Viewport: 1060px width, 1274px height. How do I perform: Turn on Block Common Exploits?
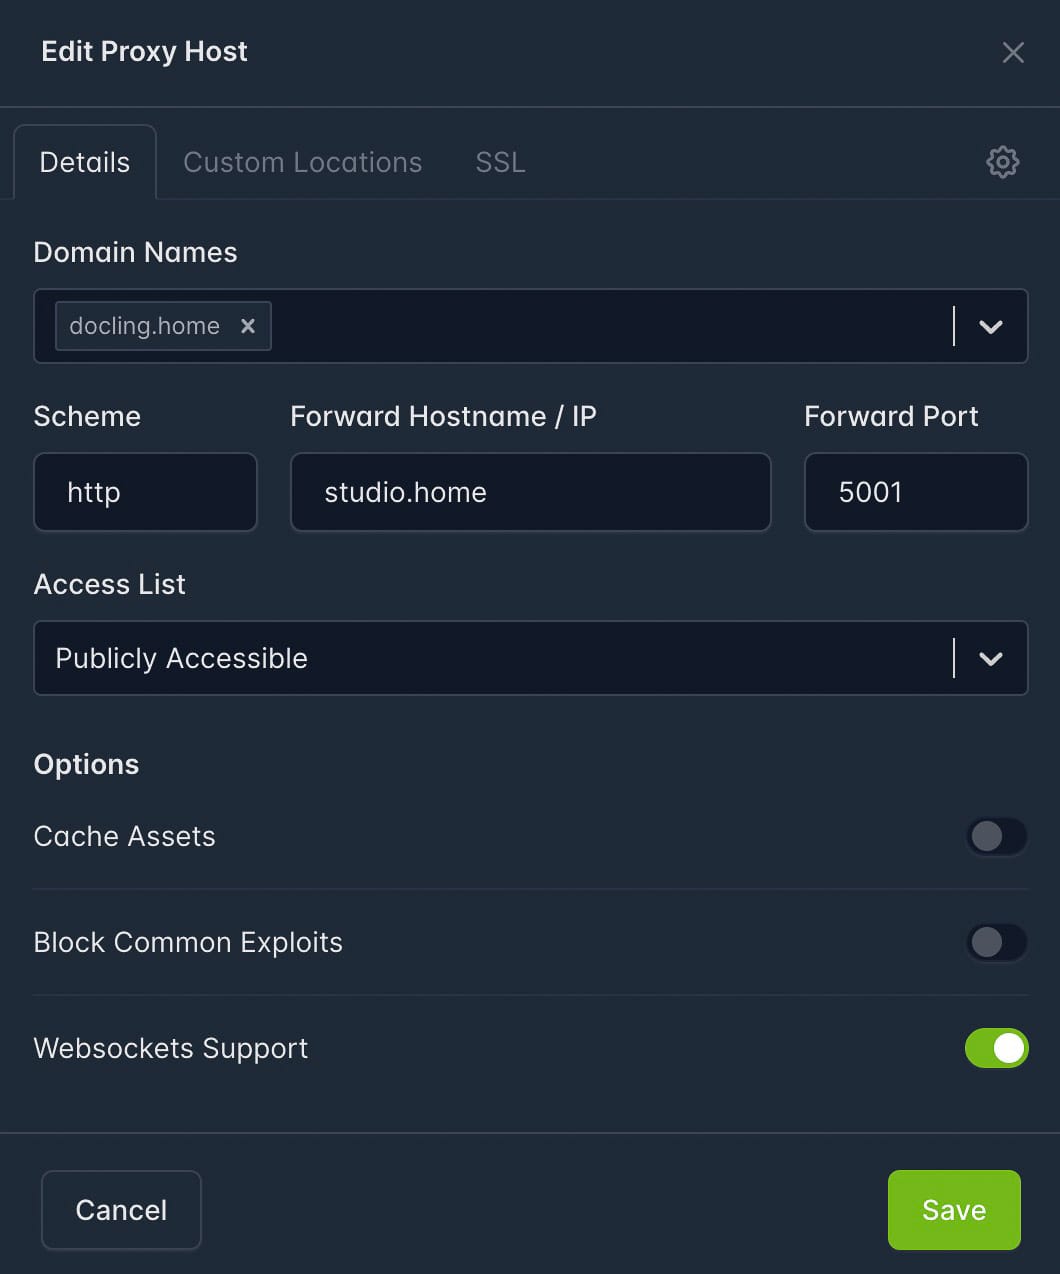[x=996, y=942]
